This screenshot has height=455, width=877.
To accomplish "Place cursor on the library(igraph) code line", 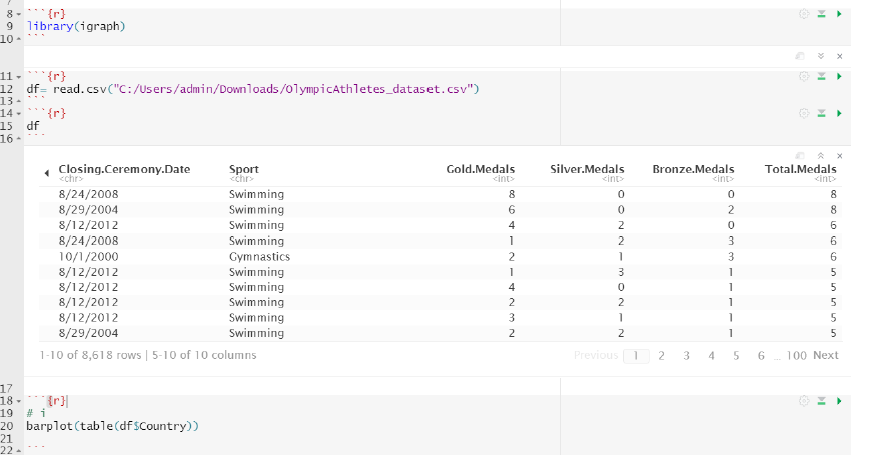I will (76, 26).
